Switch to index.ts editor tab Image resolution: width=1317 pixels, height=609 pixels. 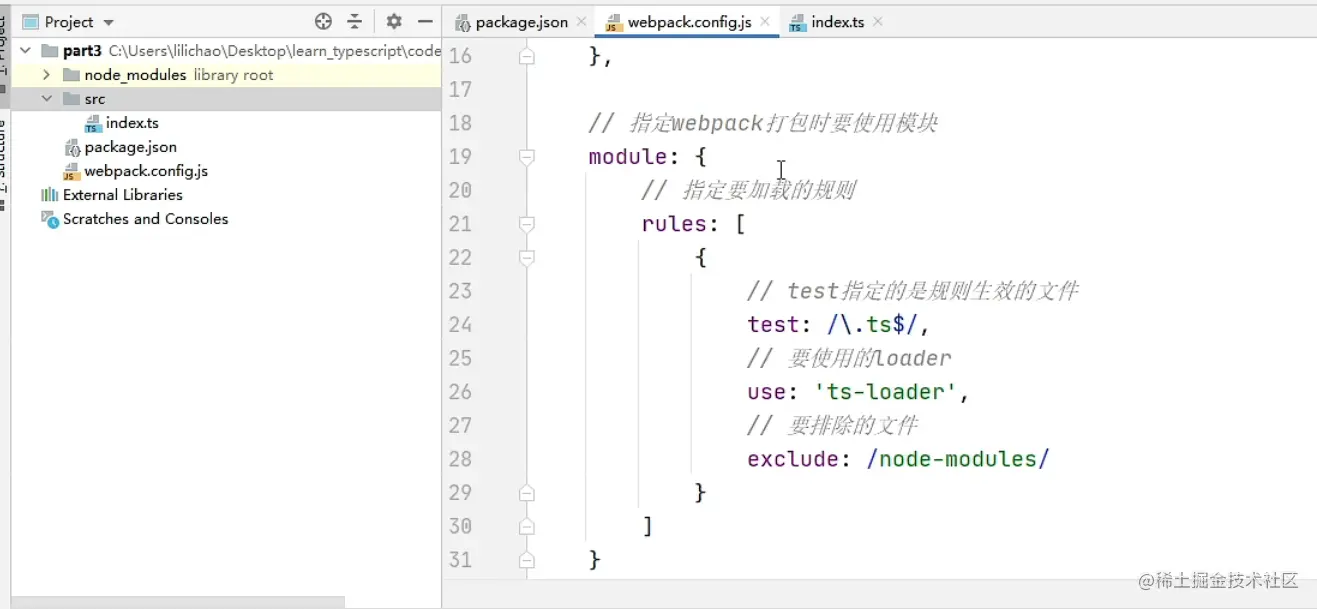coord(838,22)
